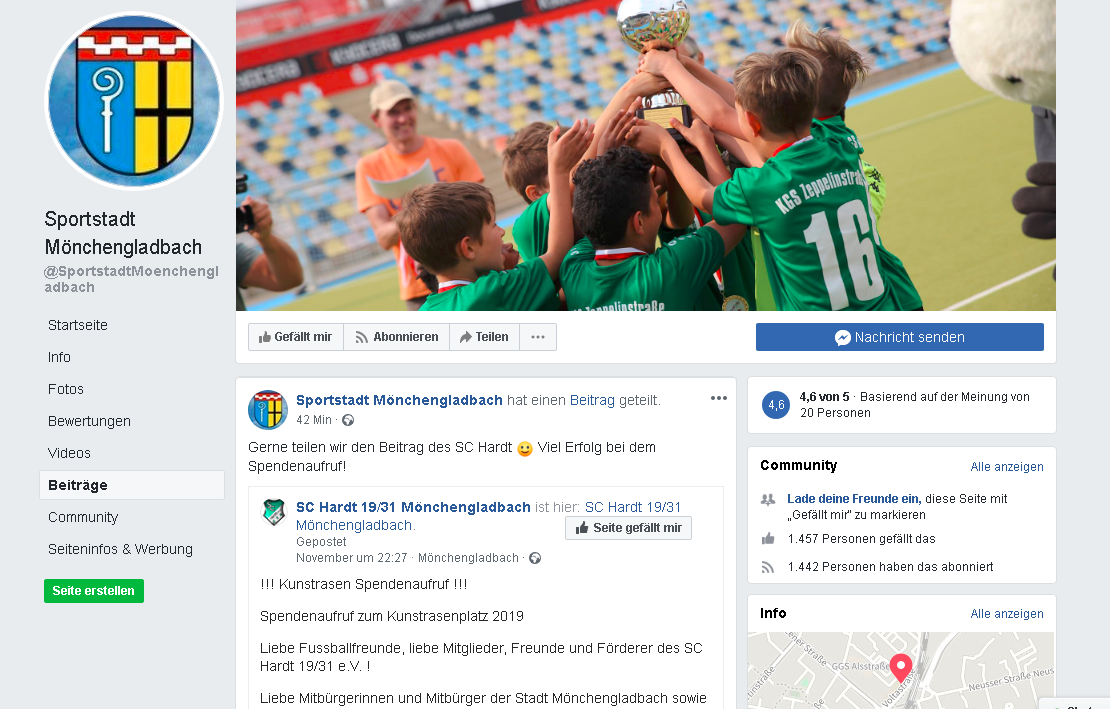Open Alle anzeigen in Community box

[x=1007, y=467]
